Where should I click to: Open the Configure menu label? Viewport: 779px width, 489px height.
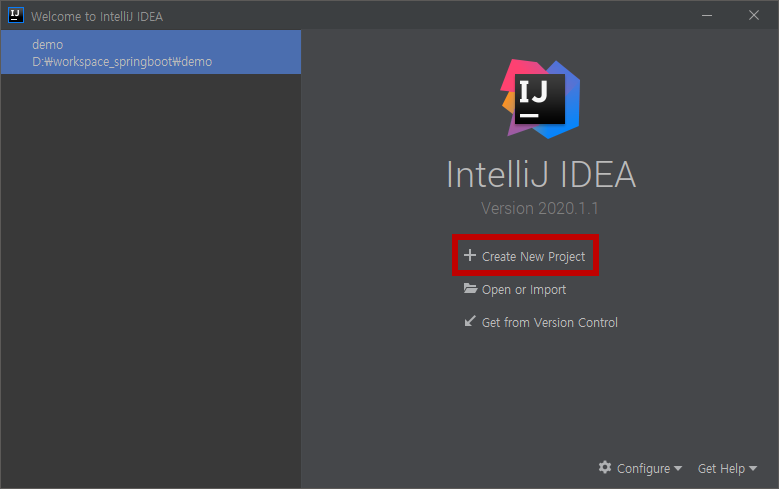click(643, 469)
